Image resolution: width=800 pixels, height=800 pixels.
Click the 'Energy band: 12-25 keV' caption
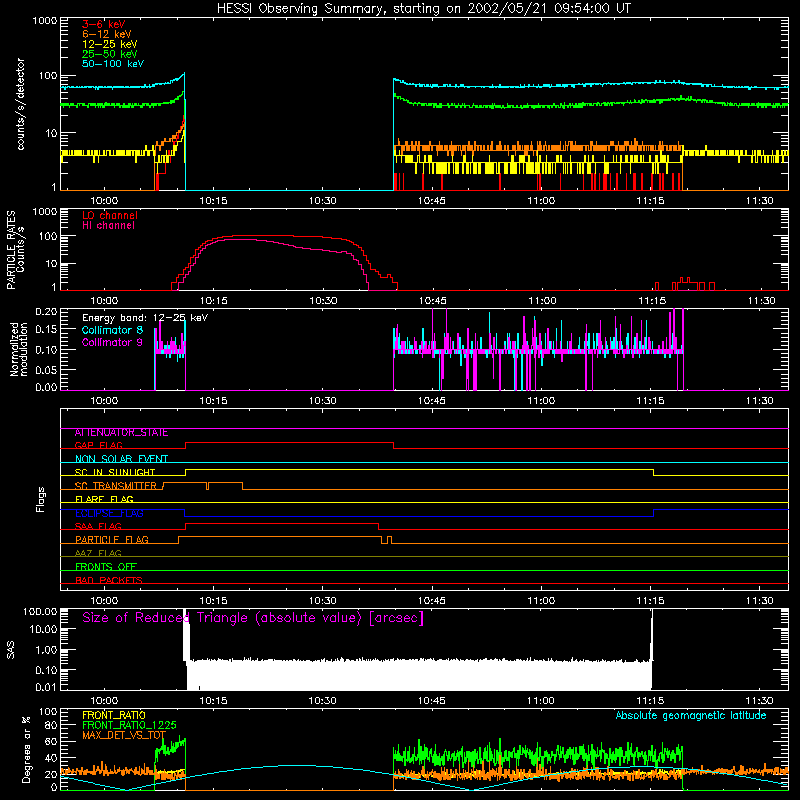click(145, 318)
